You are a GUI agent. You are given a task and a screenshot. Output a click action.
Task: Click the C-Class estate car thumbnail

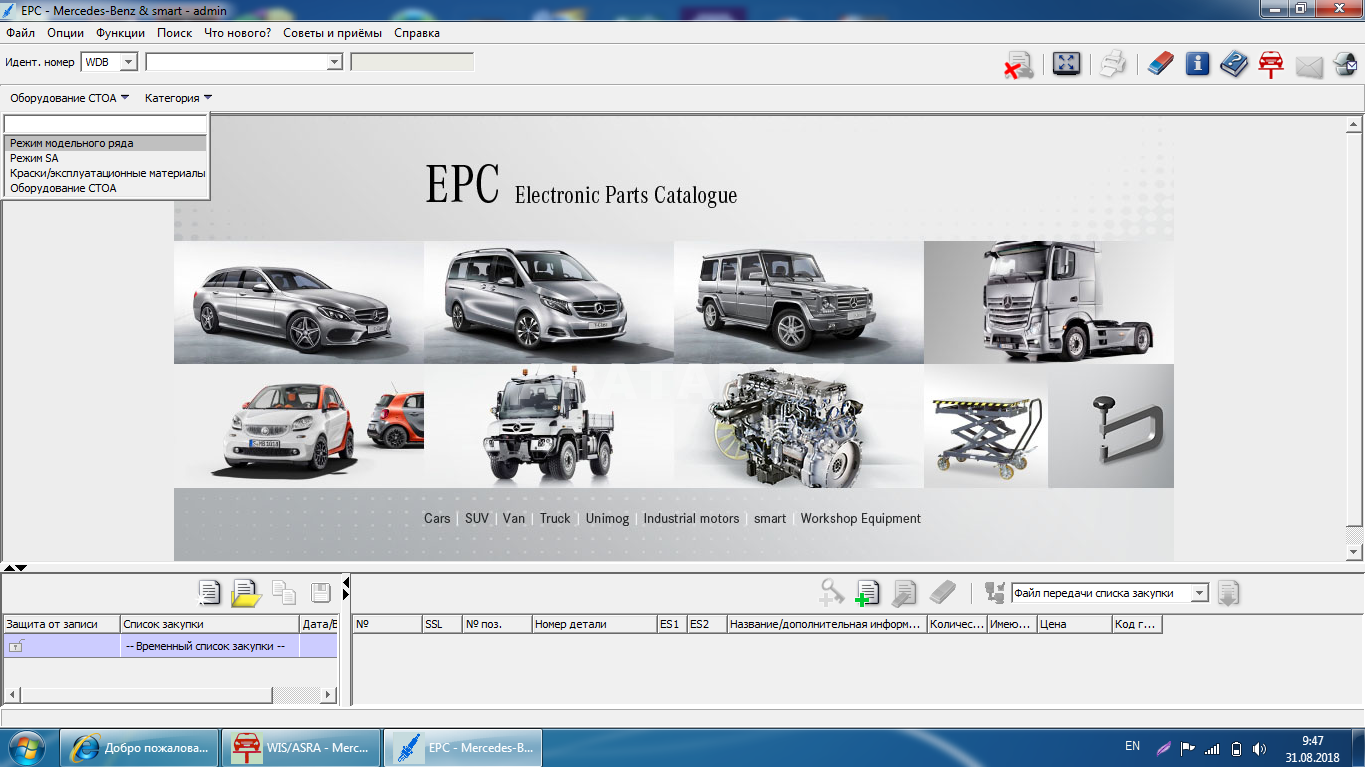299,302
